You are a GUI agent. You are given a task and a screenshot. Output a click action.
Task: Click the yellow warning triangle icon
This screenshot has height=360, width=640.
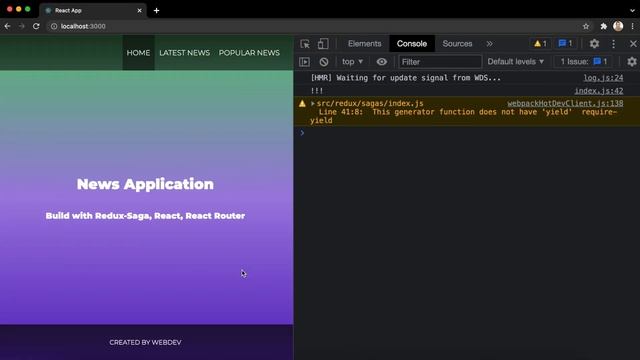[x=302, y=104]
